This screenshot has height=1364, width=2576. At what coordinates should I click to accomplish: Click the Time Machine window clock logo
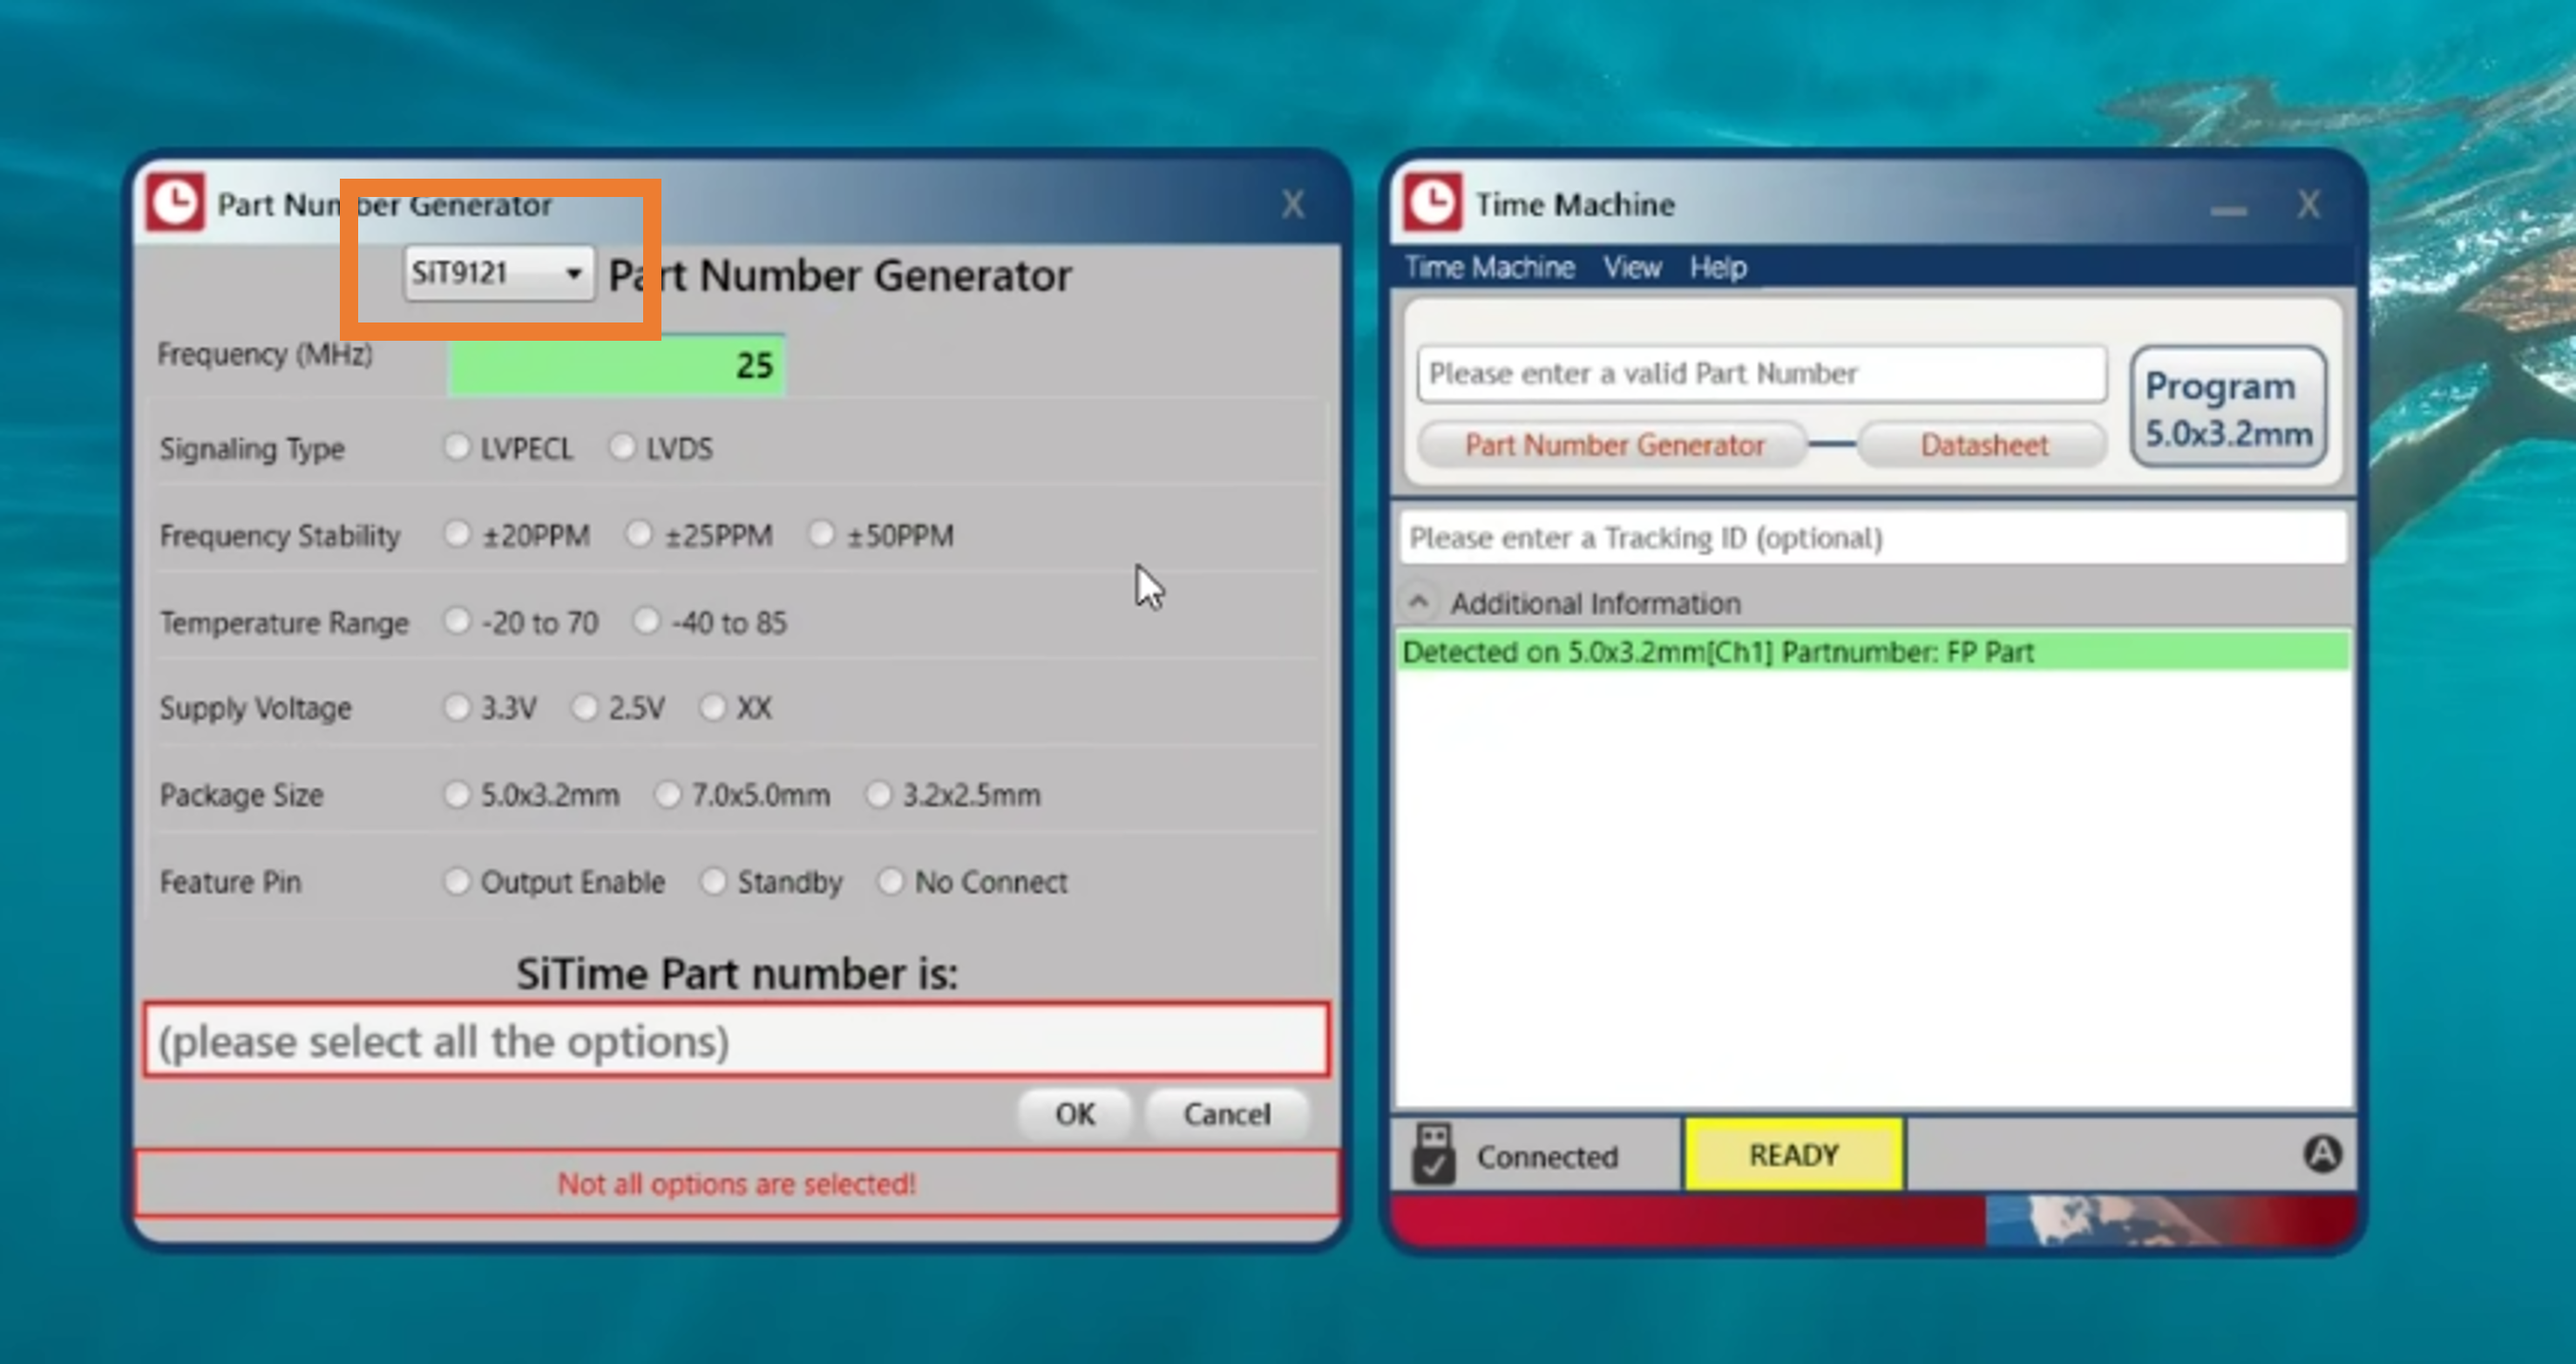coord(1433,203)
